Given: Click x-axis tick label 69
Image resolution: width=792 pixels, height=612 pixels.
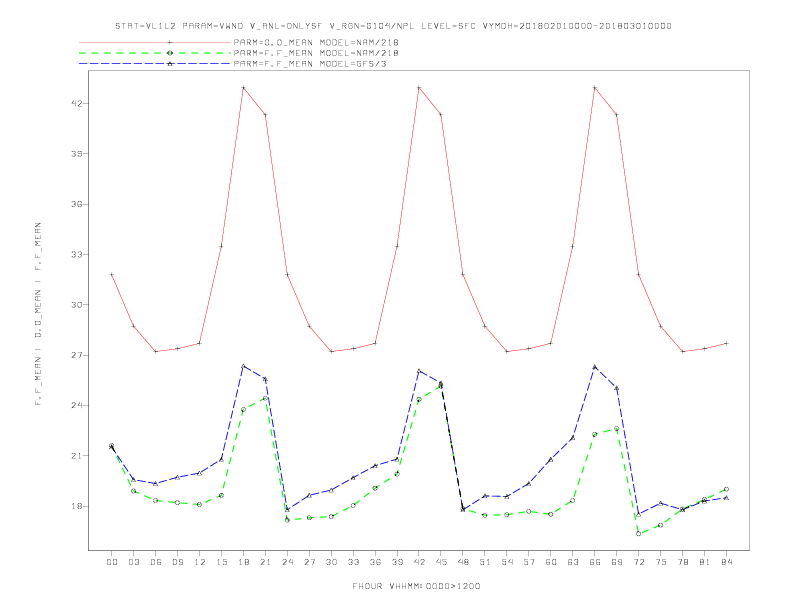Looking at the screenshot, I should (617, 562).
